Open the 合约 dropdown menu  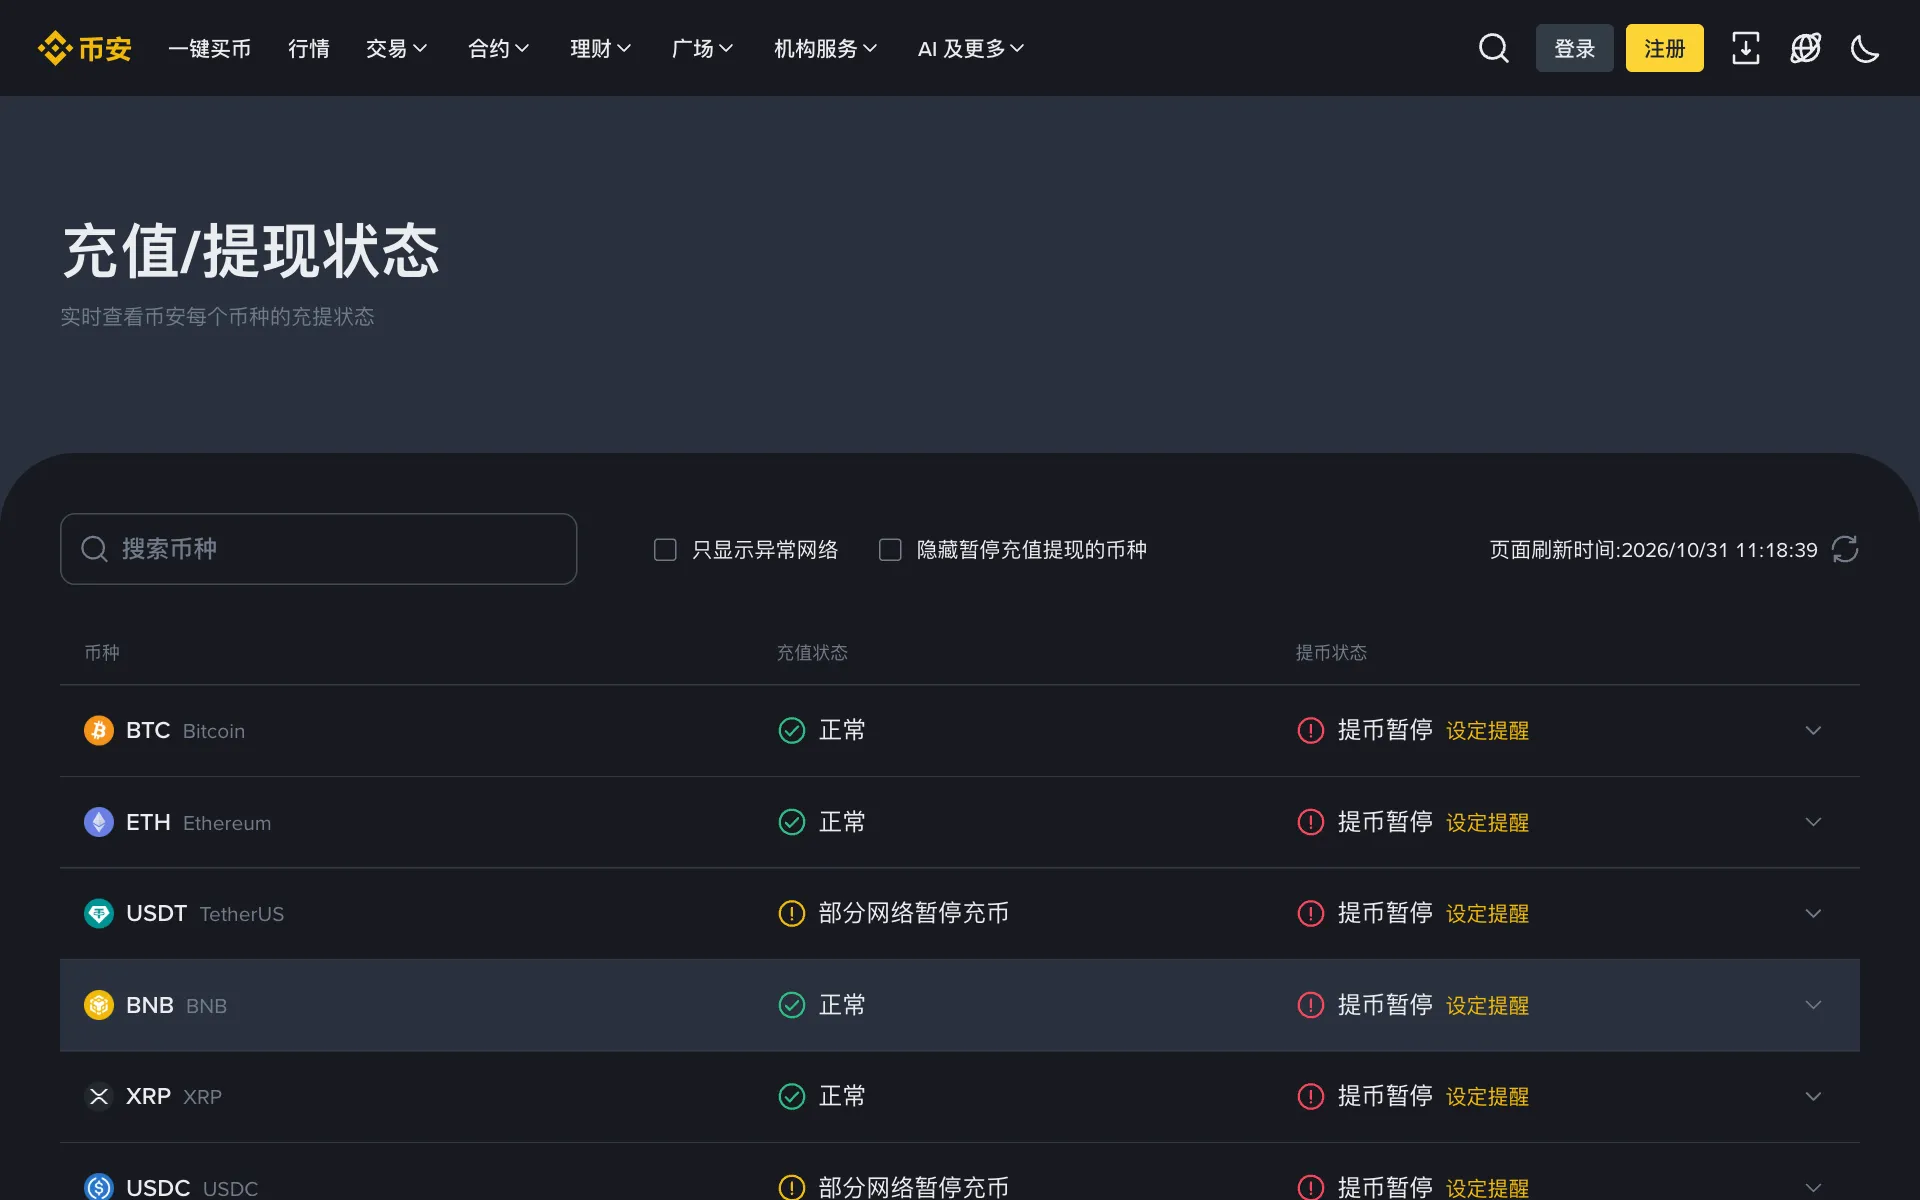coord(499,48)
